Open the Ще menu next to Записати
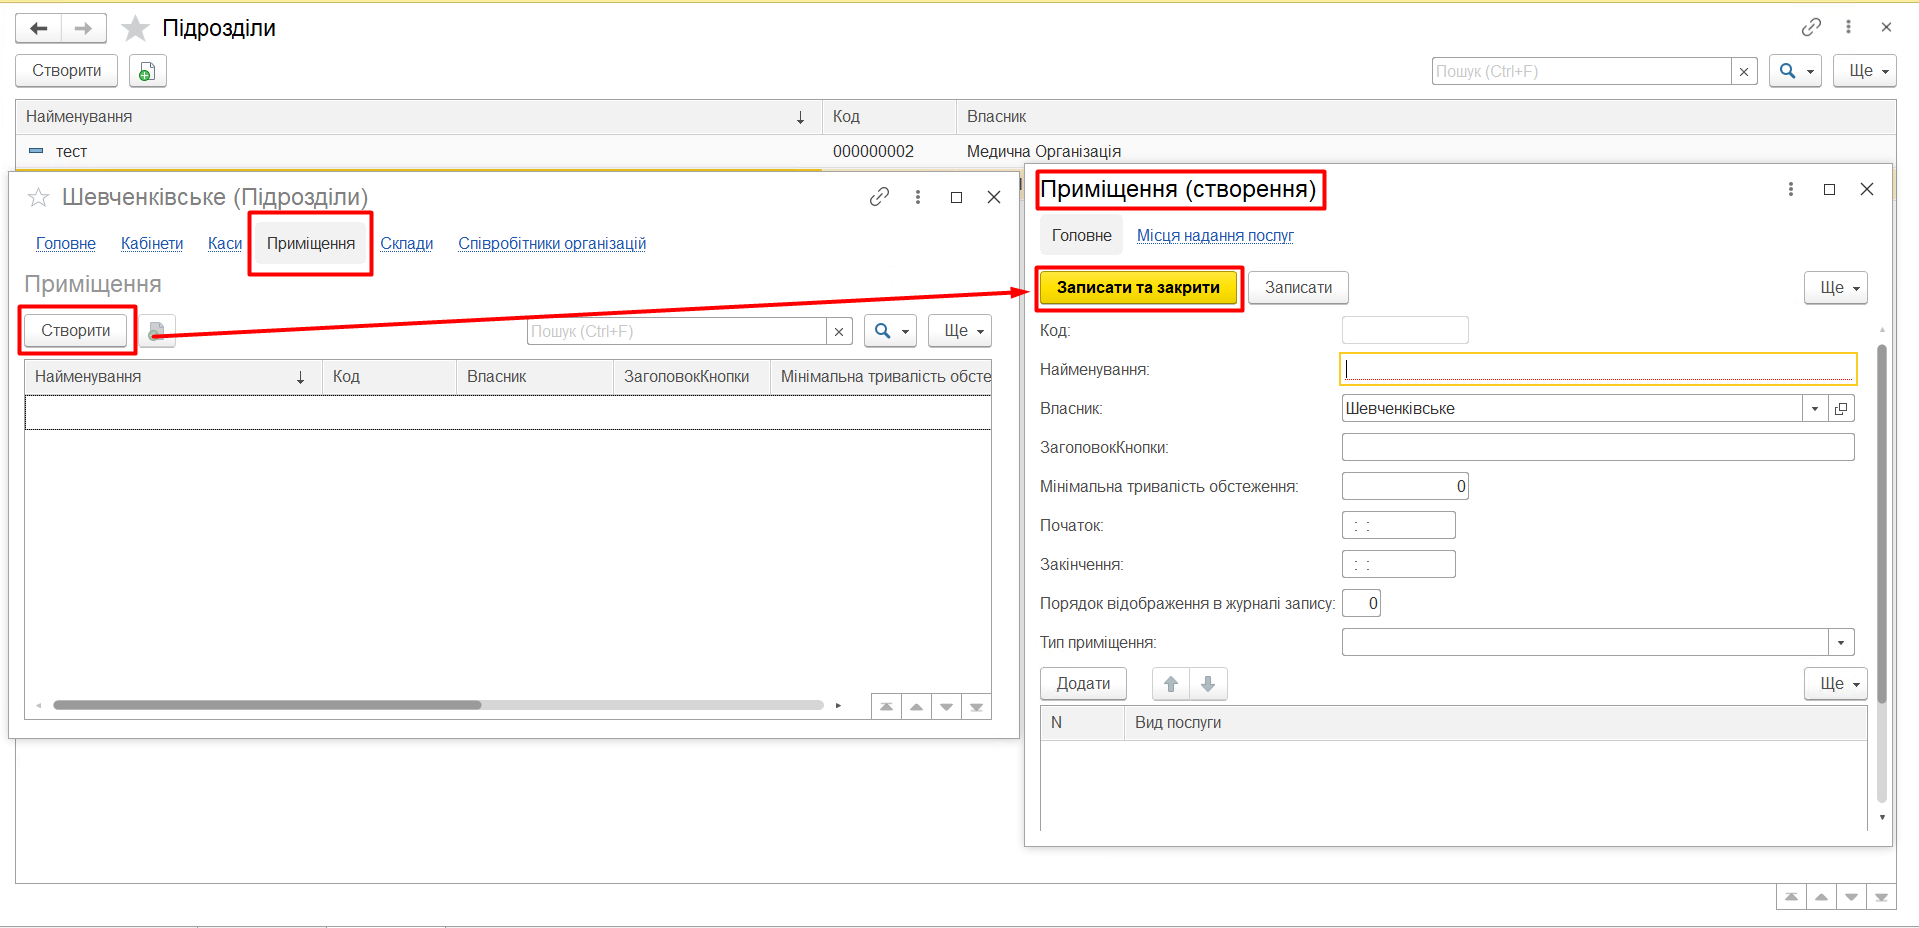 click(x=1835, y=288)
